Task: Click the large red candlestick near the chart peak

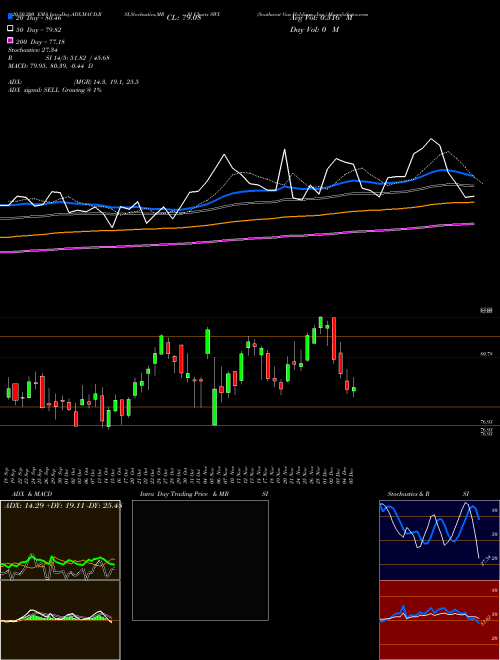Action: click(334, 339)
